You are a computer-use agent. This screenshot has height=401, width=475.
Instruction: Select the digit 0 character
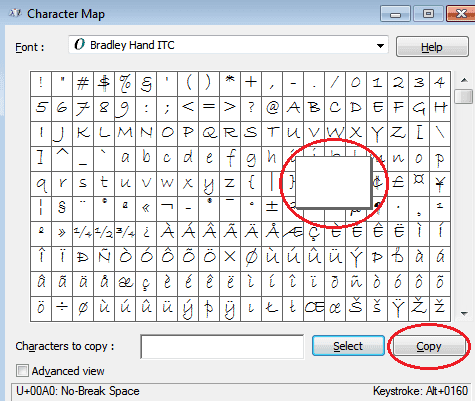tap(356, 83)
